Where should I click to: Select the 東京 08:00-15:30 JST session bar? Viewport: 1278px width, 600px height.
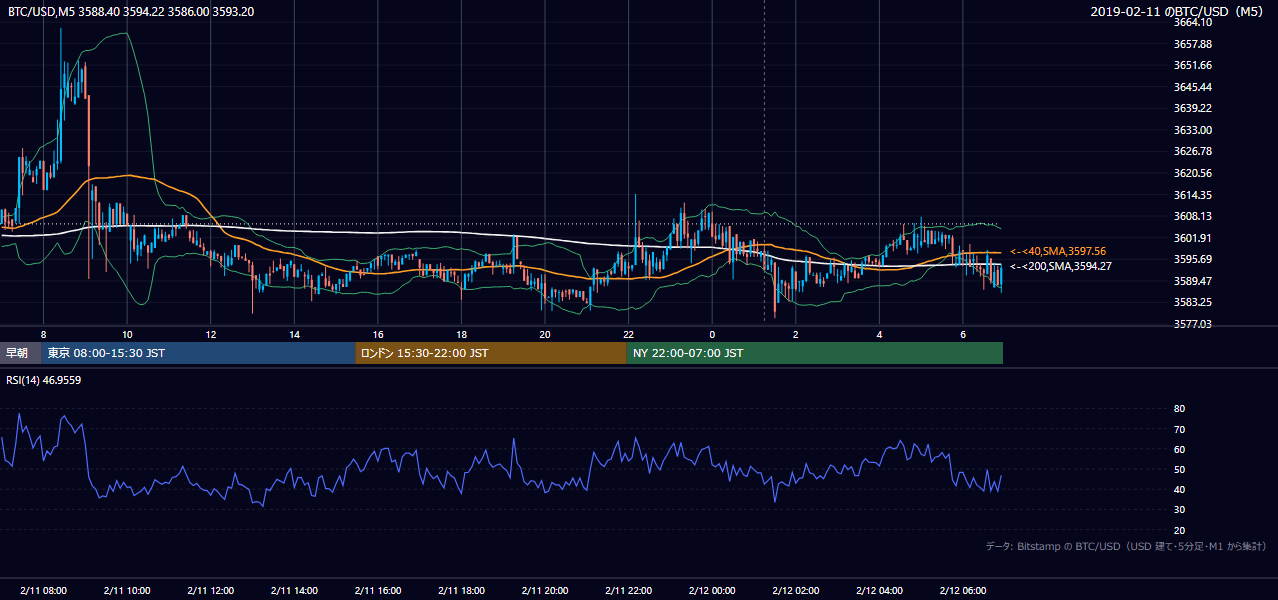pyautogui.click(x=199, y=353)
